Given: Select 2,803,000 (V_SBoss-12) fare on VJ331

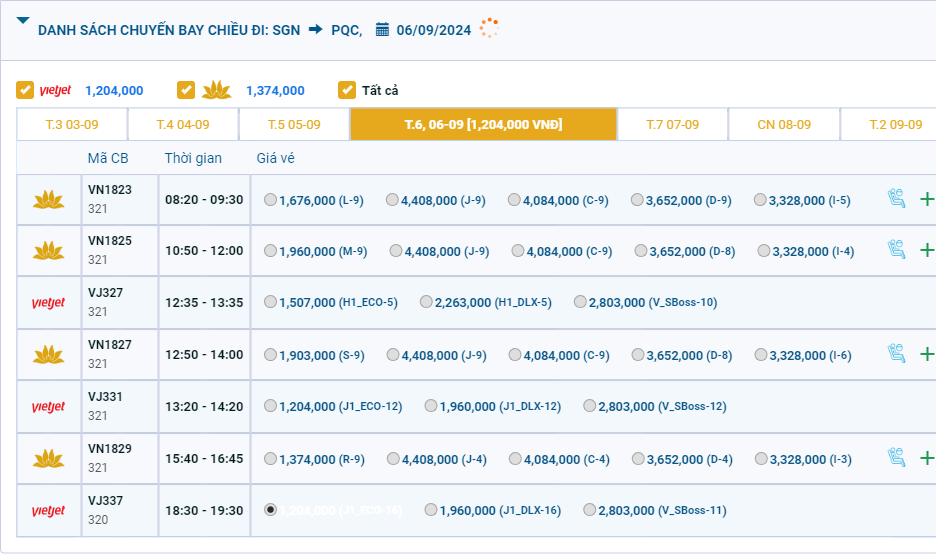Looking at the screenshot, I should 590,406.
